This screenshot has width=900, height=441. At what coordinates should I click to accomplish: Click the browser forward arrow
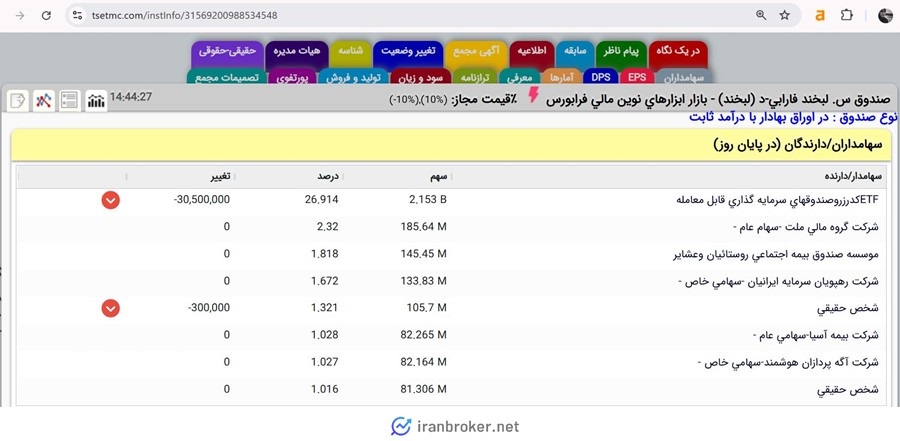20,16
